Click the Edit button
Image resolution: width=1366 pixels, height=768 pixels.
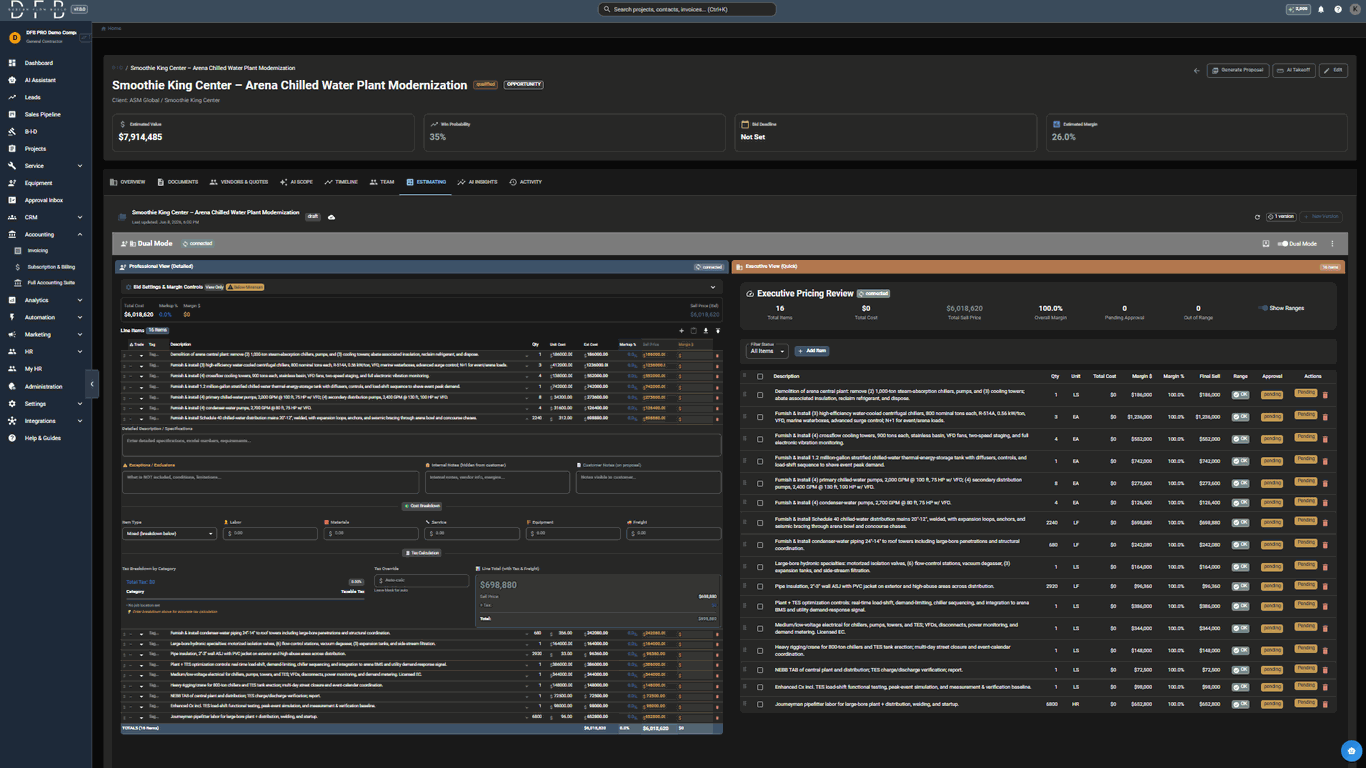[x=1334, y=70]
